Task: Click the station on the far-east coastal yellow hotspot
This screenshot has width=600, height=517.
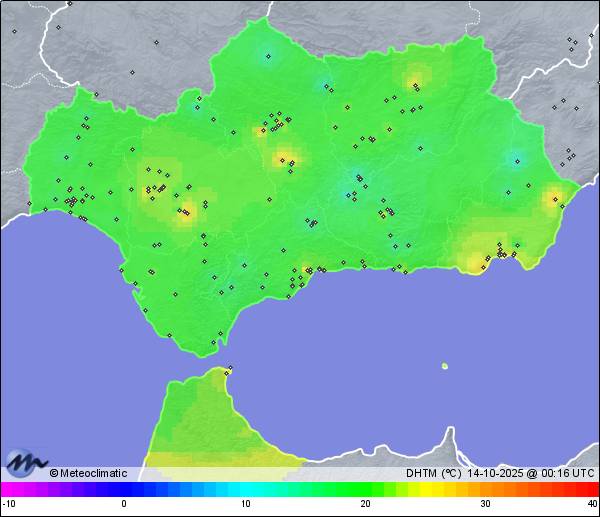Action: pyautogui.click(x=552, y=198)
